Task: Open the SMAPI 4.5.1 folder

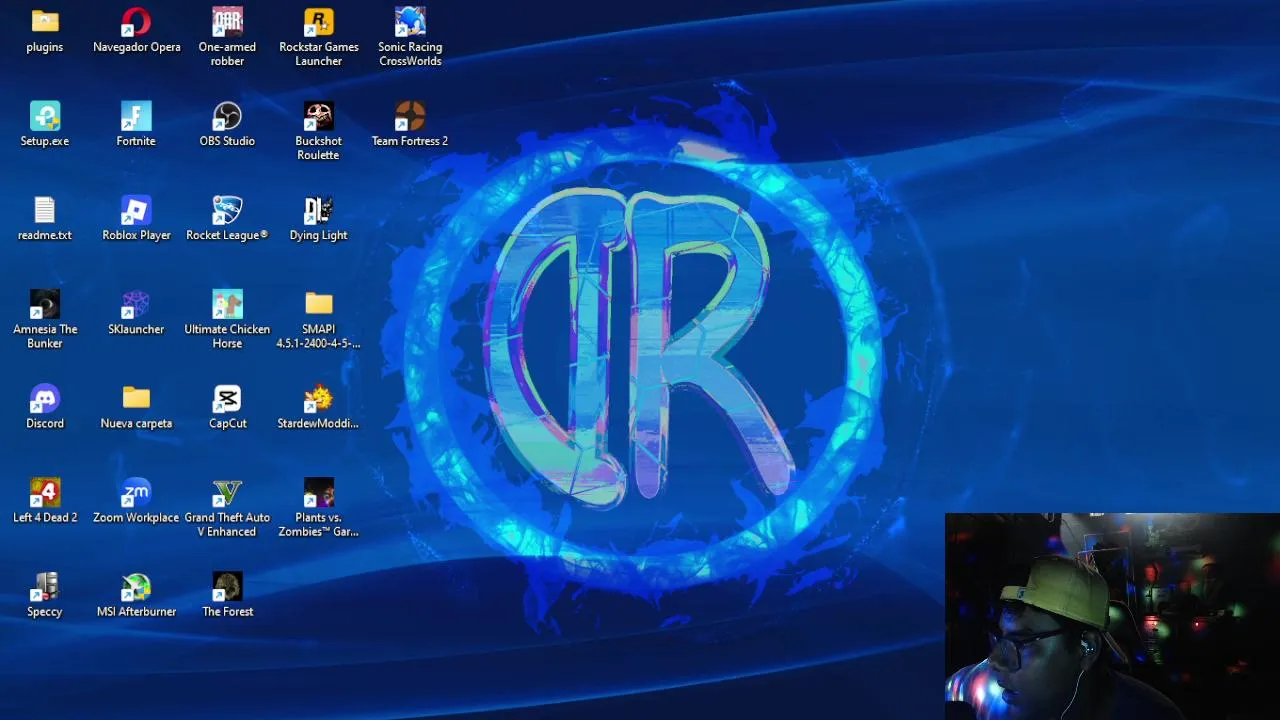Action: (318, 304)
